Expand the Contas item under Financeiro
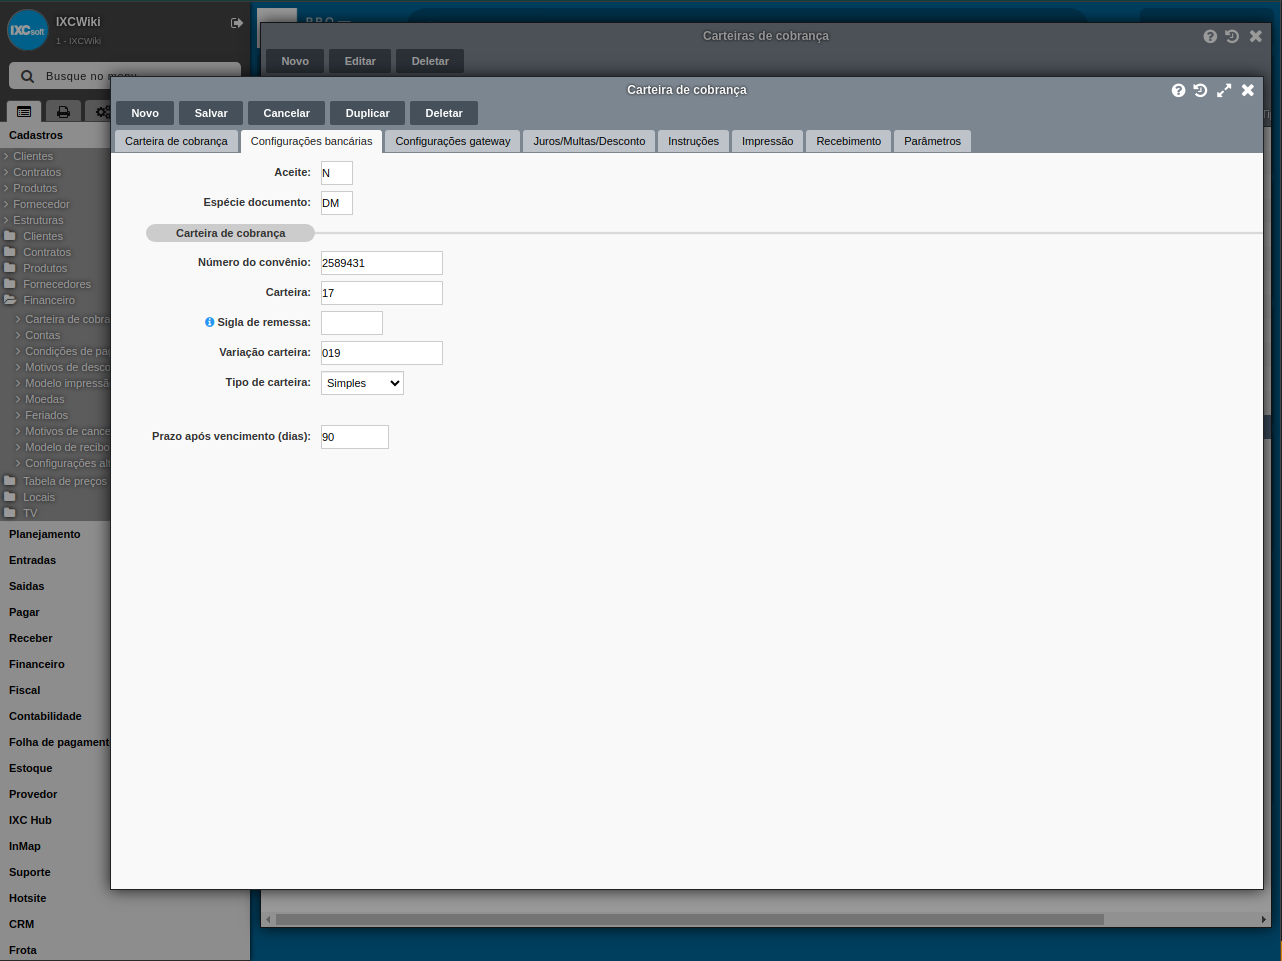 [37, 335]
